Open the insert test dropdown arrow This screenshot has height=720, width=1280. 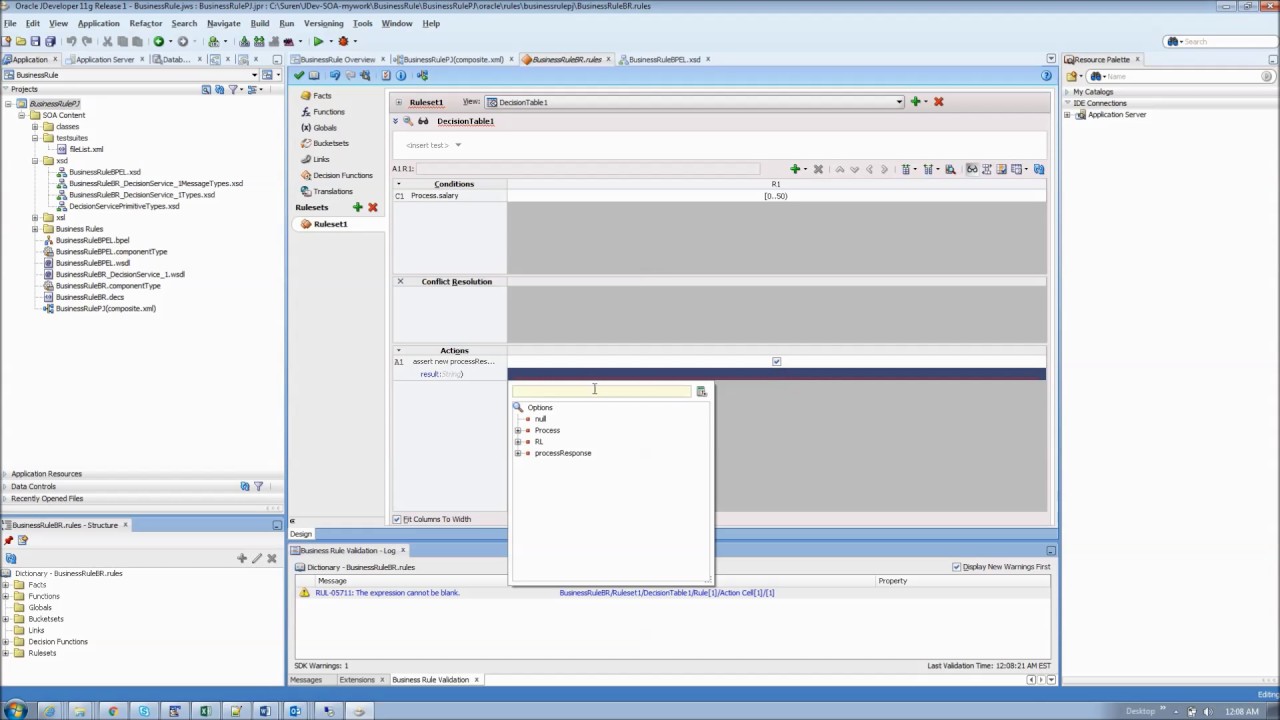[458, 145]
